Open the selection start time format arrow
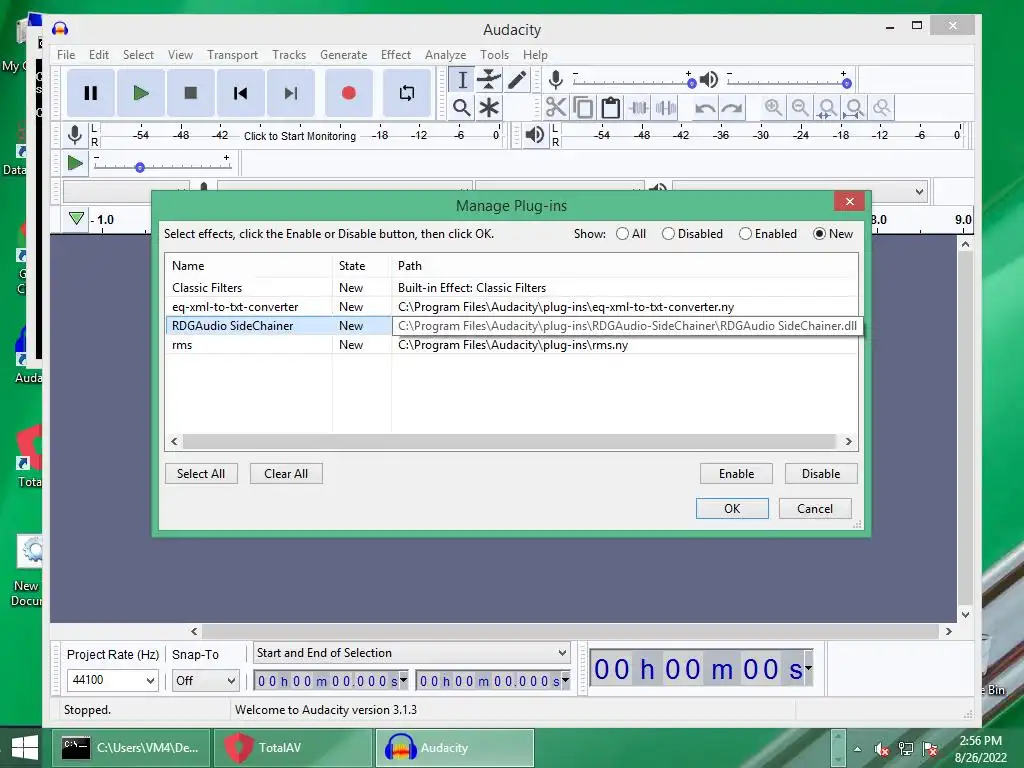The height and width of the screenshot is (768, 1024). click(x=404, y=680)
